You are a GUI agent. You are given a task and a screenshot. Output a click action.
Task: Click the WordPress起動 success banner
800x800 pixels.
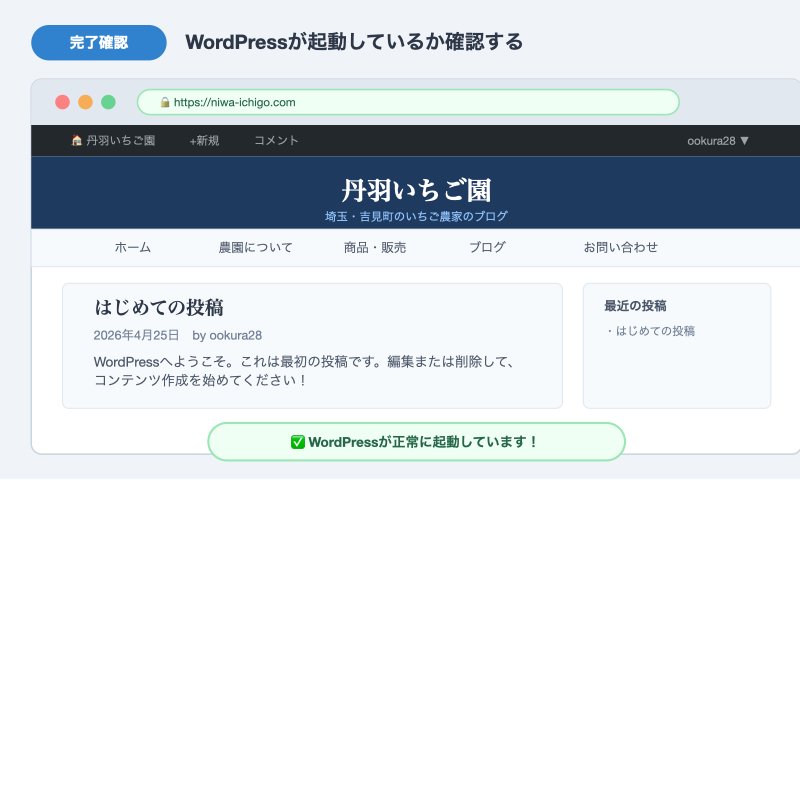tap(416, 441)
